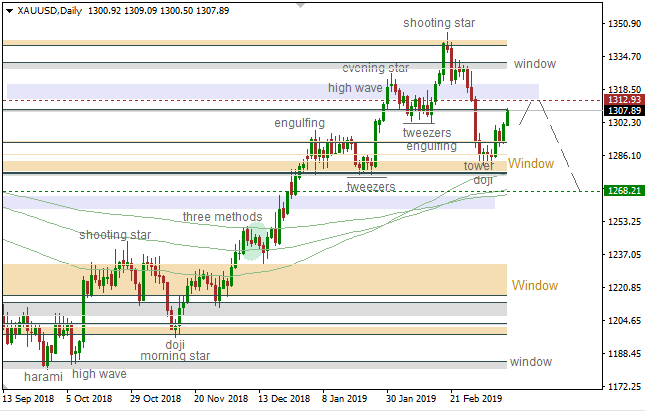645x411 pixels.
Task: Click the "morning star" pattern annotation
Action: click(174, 355)
